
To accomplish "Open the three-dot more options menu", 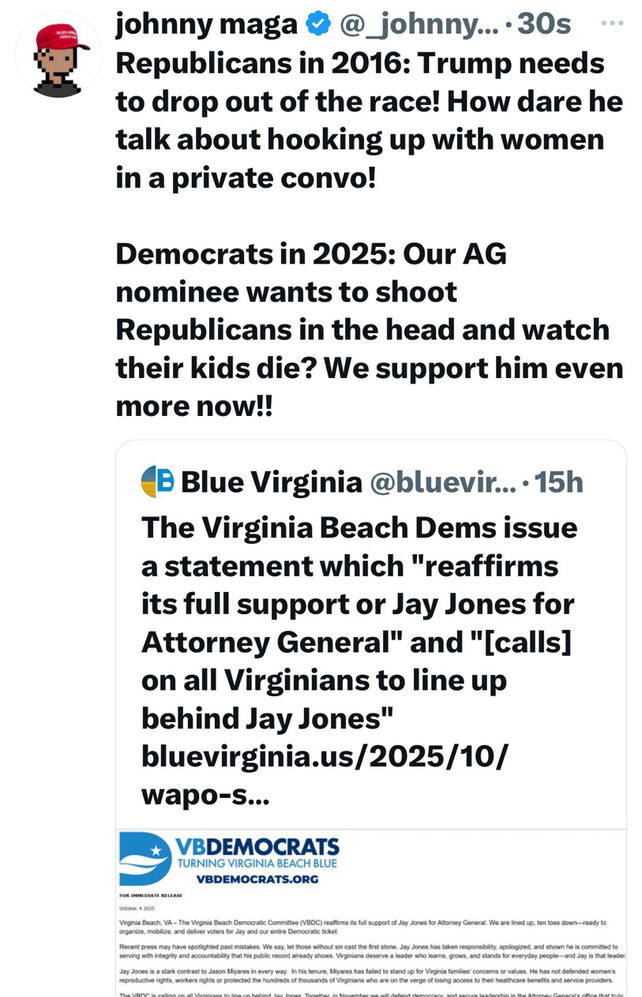I will click(x=610, y=23).
